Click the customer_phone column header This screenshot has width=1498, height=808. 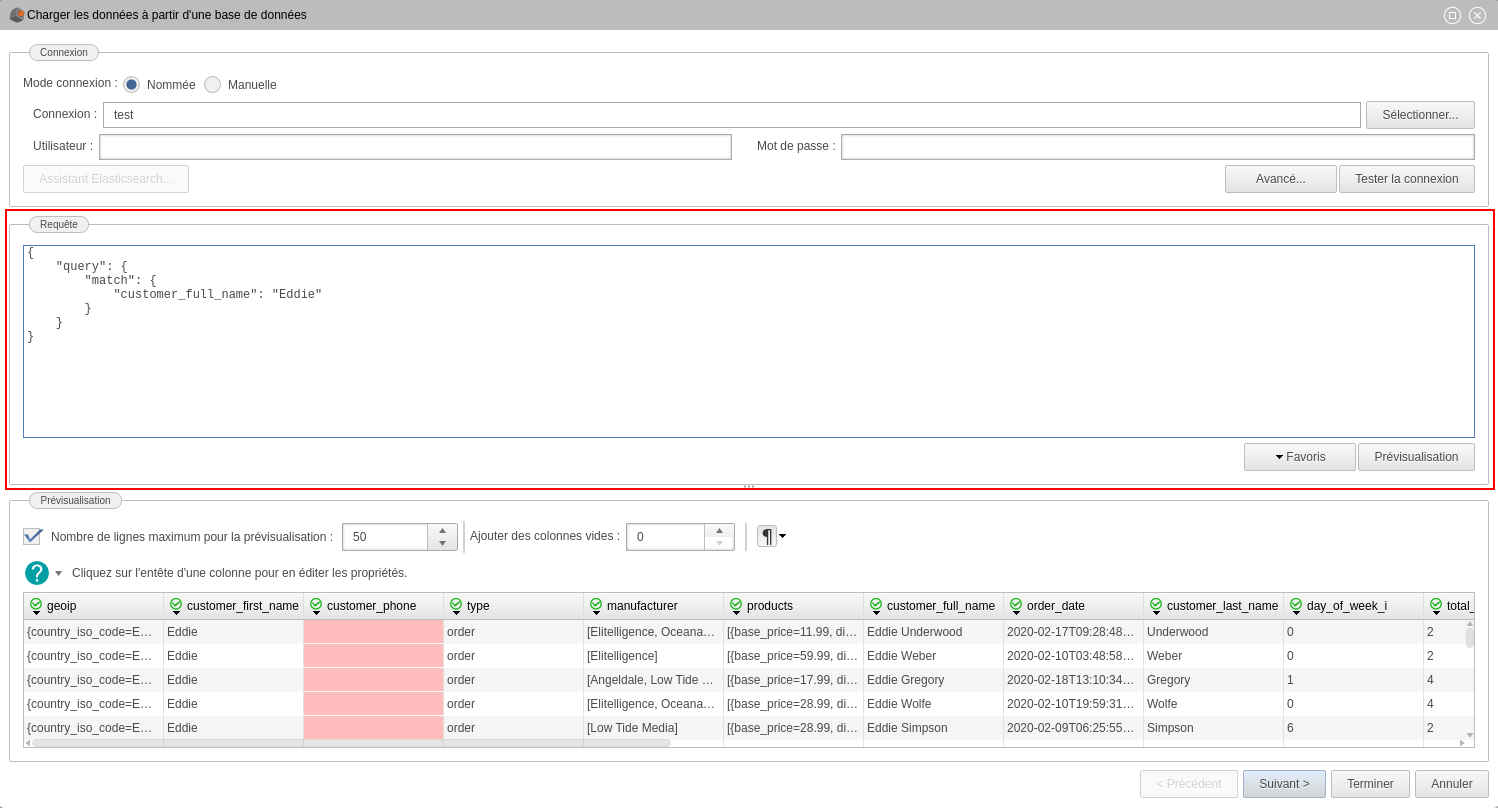[x=374, y=606]
